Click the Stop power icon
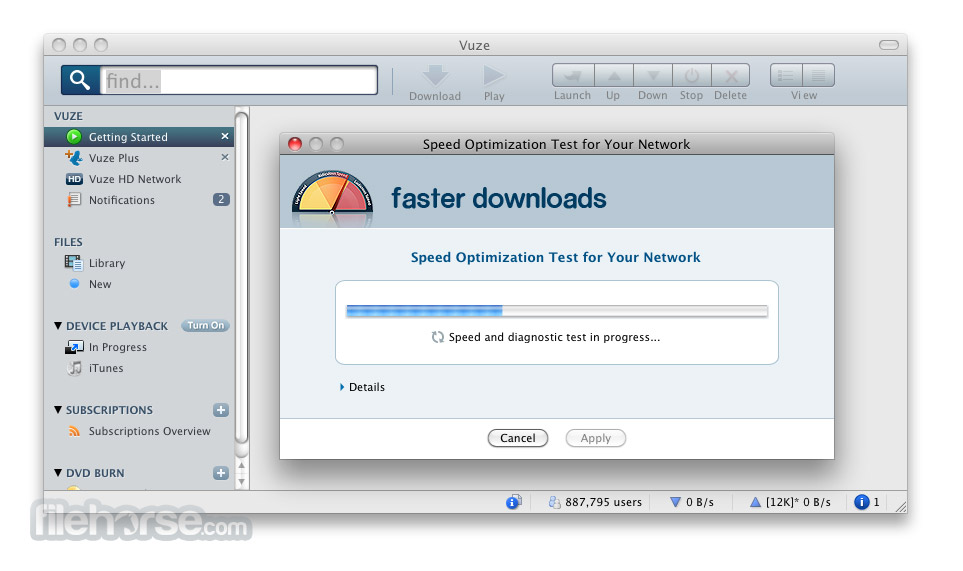The height and width of the screenshot is (571, 963). 692,76
